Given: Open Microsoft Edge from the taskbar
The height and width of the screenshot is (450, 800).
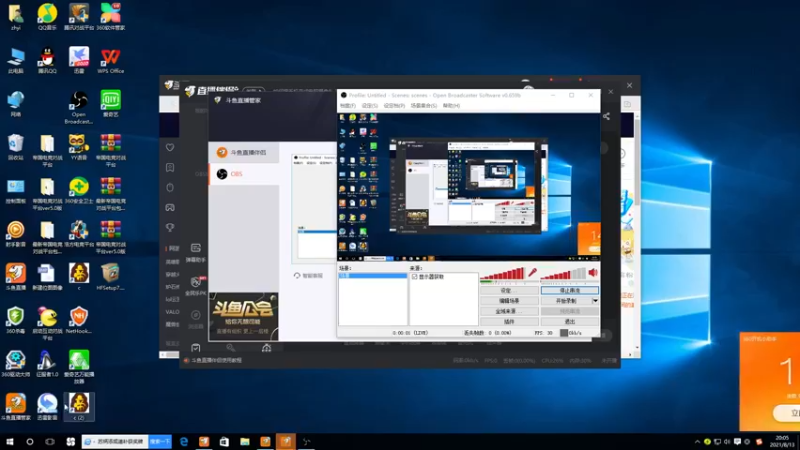Looking at the screenshot, I should coord(184,442).
